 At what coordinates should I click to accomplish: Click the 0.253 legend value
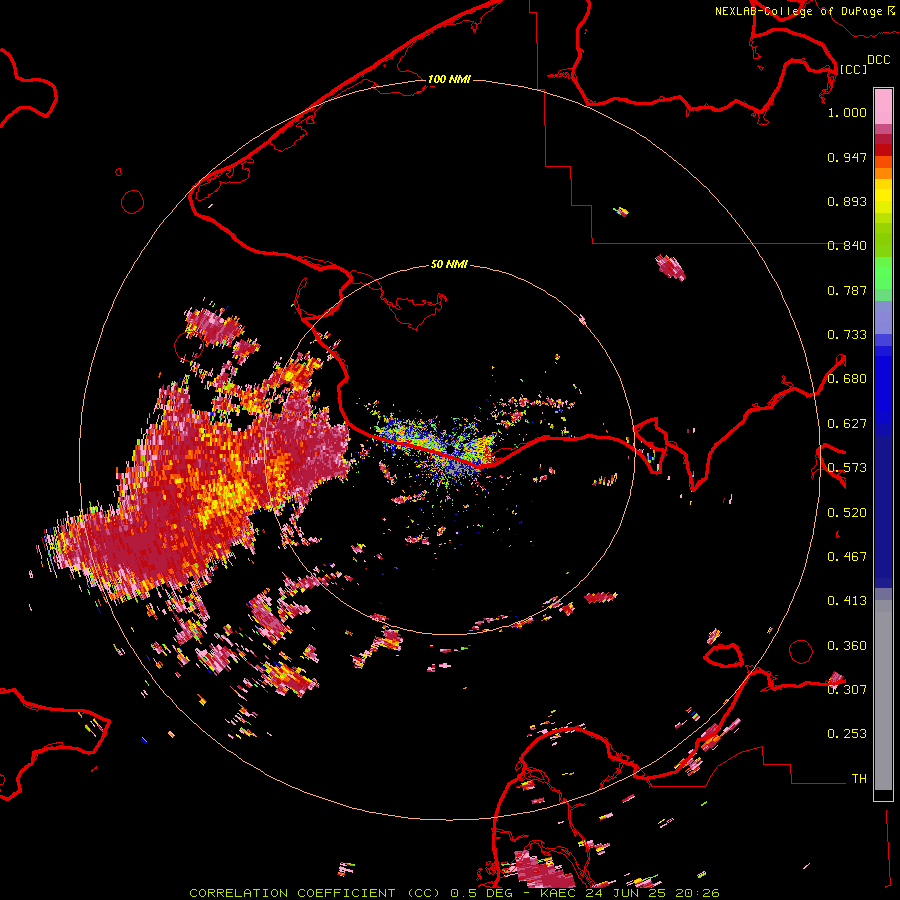coord(847,734)
